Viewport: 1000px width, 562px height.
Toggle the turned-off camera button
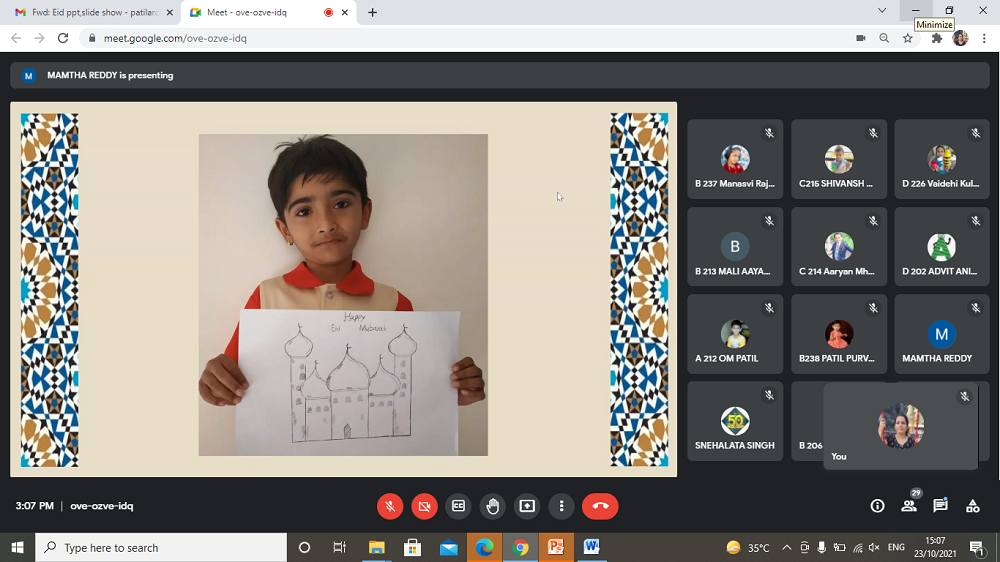tap(424, 506)
